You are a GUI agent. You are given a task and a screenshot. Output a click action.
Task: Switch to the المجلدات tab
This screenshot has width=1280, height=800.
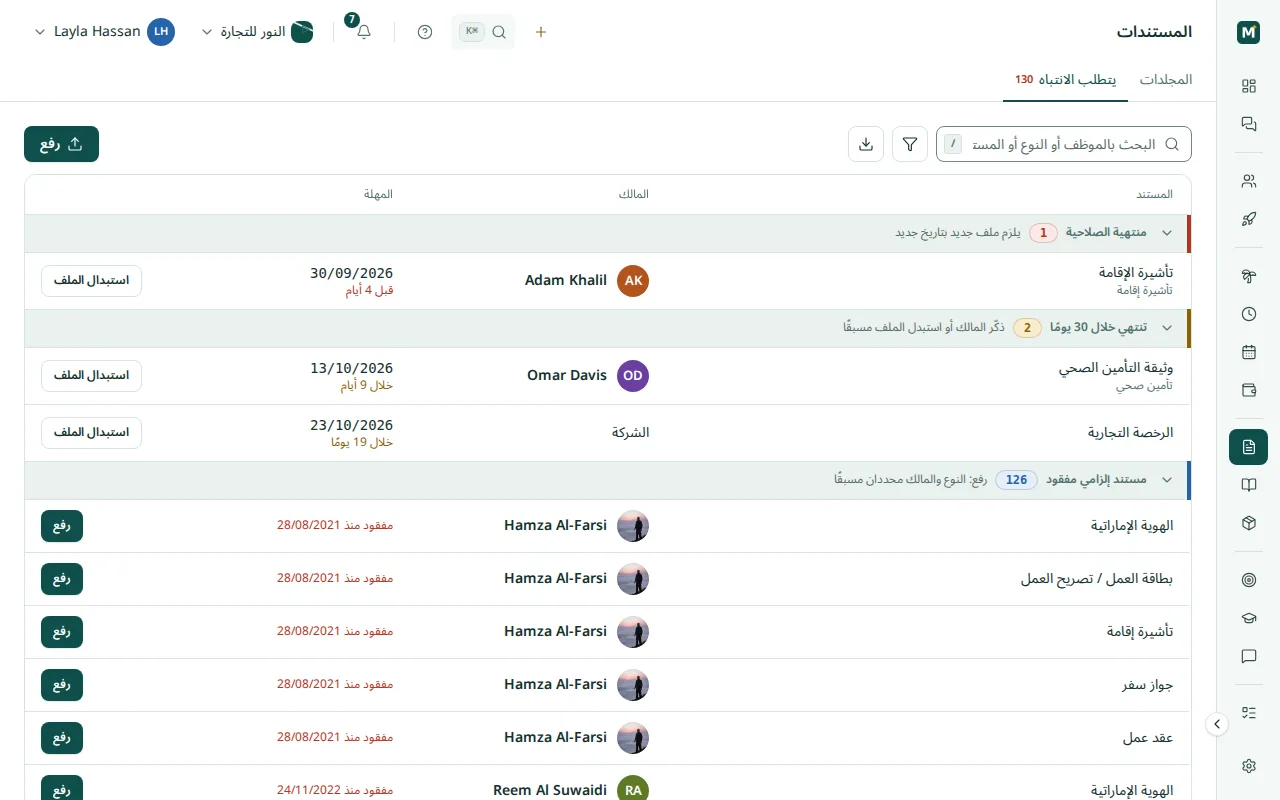pyautogui.click(x=1166, y=80)
